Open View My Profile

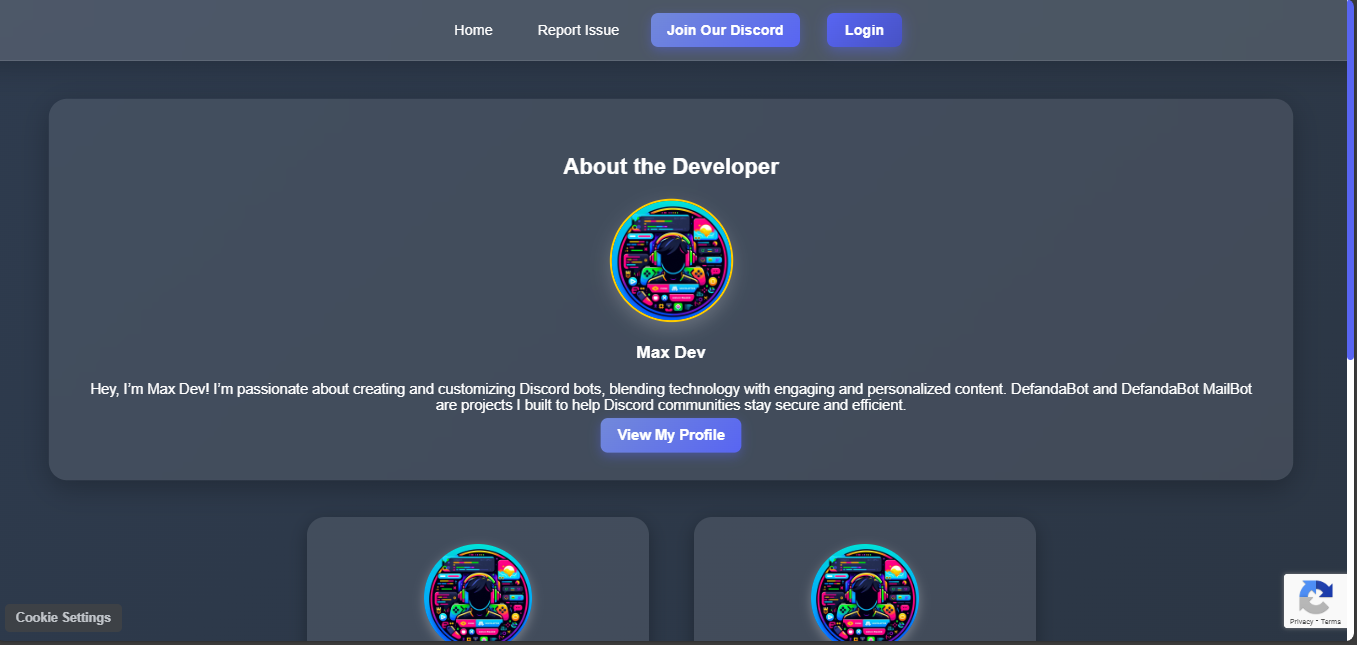click(670, 435)
